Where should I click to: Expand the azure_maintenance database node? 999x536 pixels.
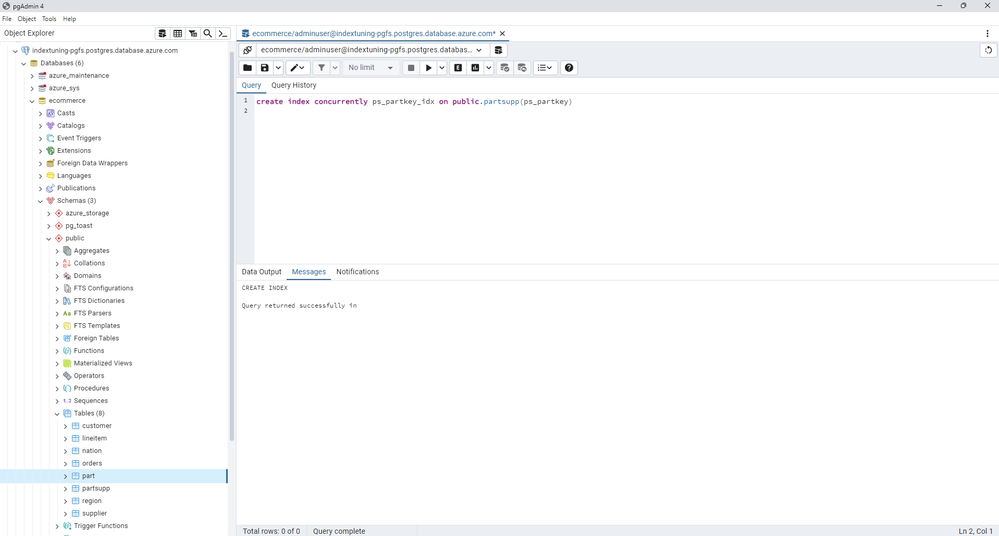tap(32, 76)
